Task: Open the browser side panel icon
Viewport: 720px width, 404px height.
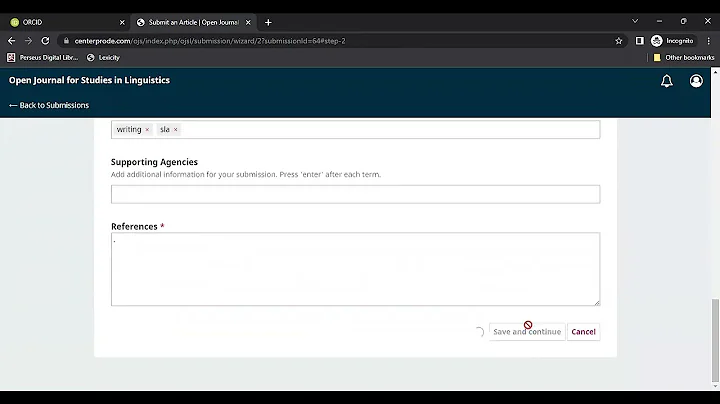Action: 640,41
